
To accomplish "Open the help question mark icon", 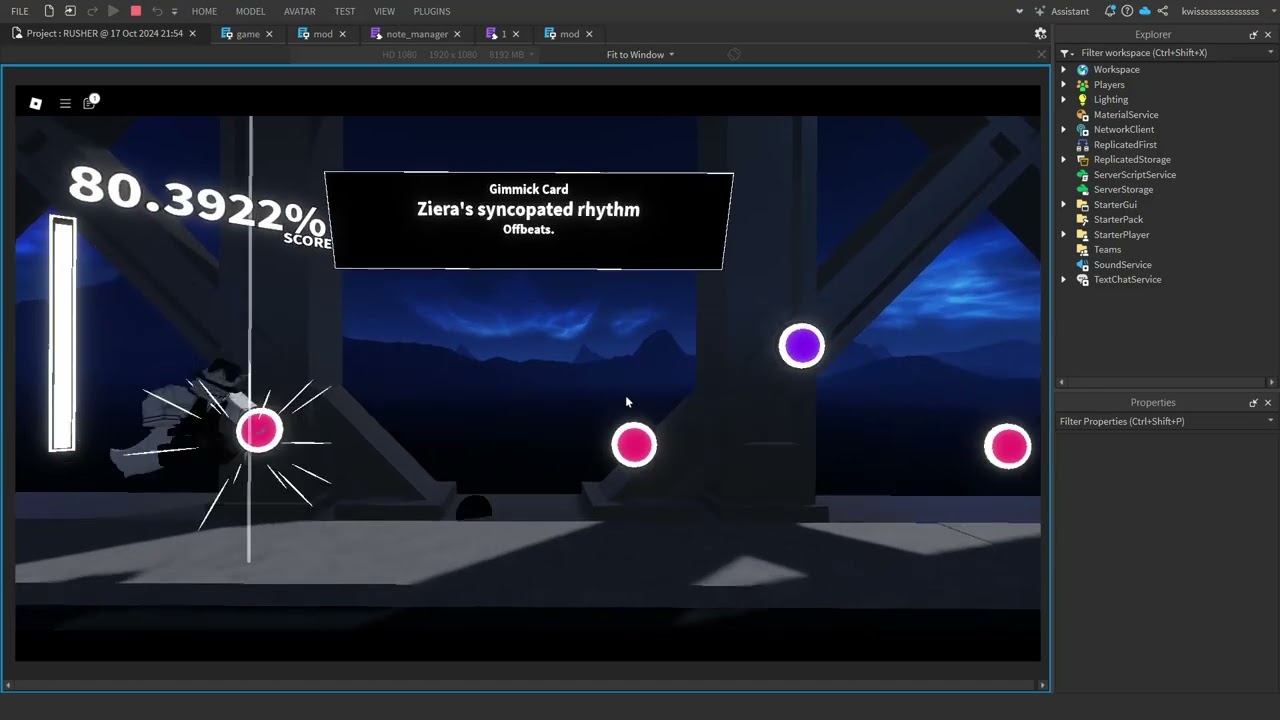I will [1127, 11].
